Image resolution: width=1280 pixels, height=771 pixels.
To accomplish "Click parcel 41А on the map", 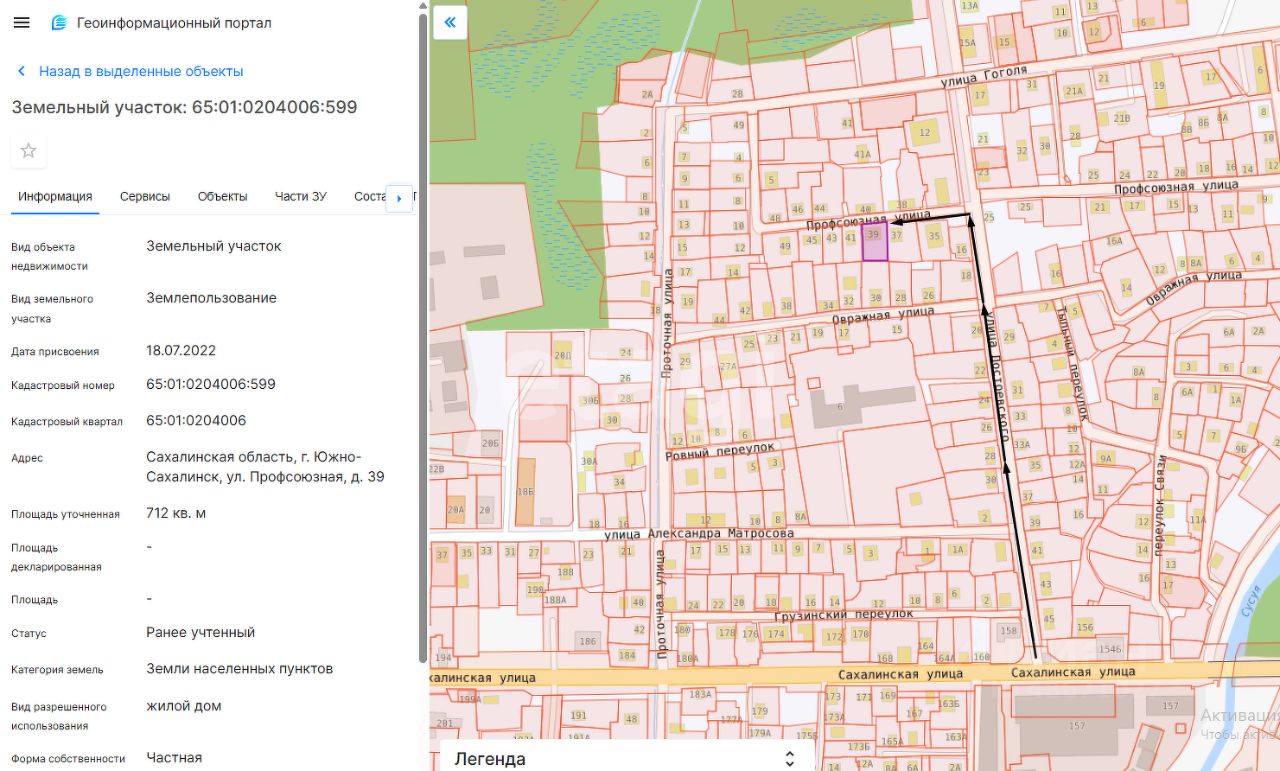I will point(863,154).
